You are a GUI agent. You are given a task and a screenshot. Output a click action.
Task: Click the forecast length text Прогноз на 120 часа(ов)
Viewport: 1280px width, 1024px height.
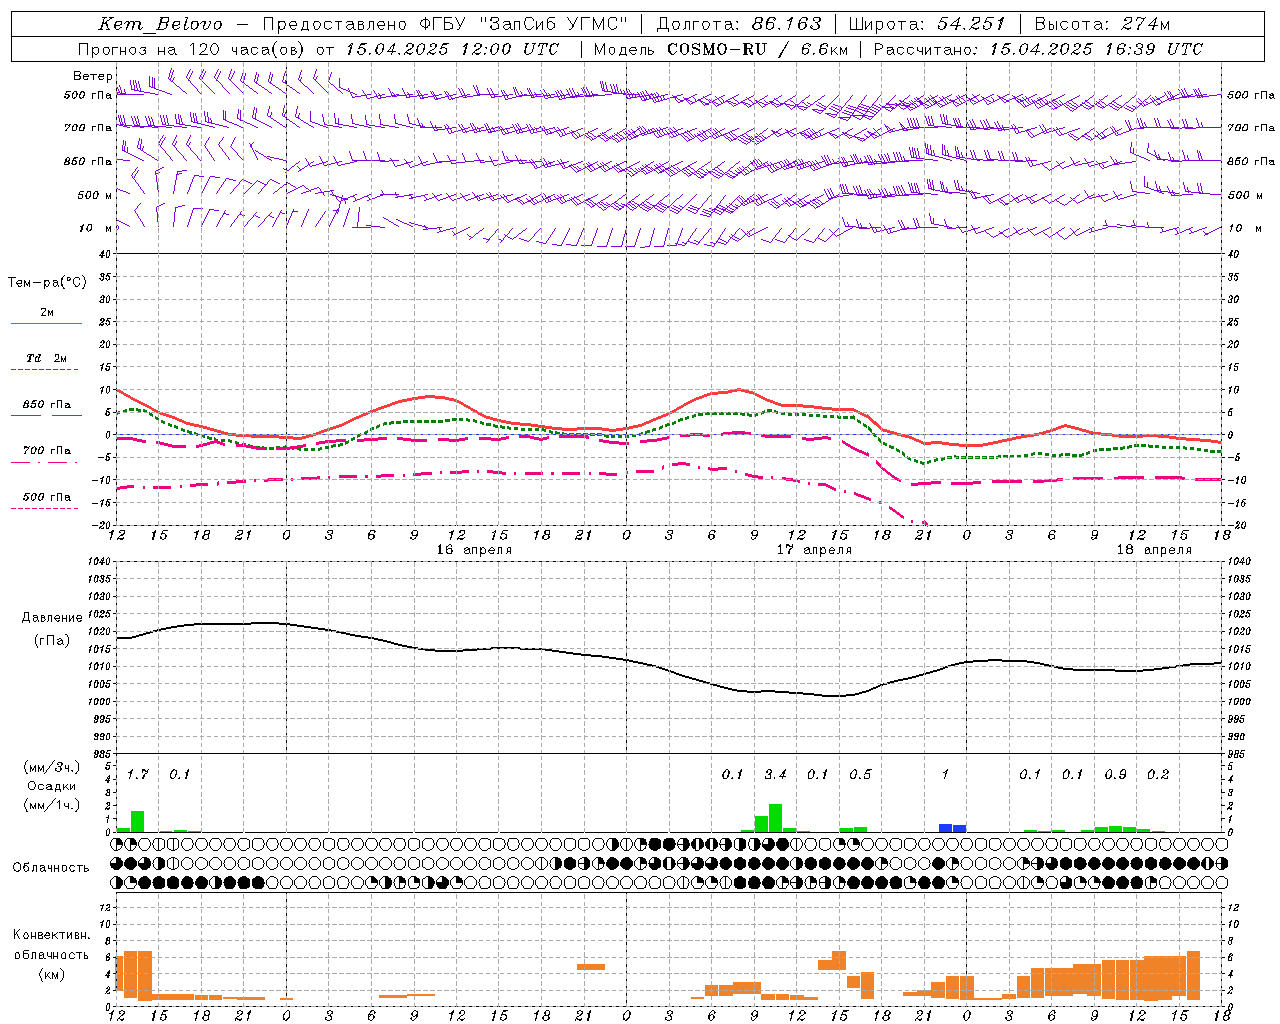192,49
